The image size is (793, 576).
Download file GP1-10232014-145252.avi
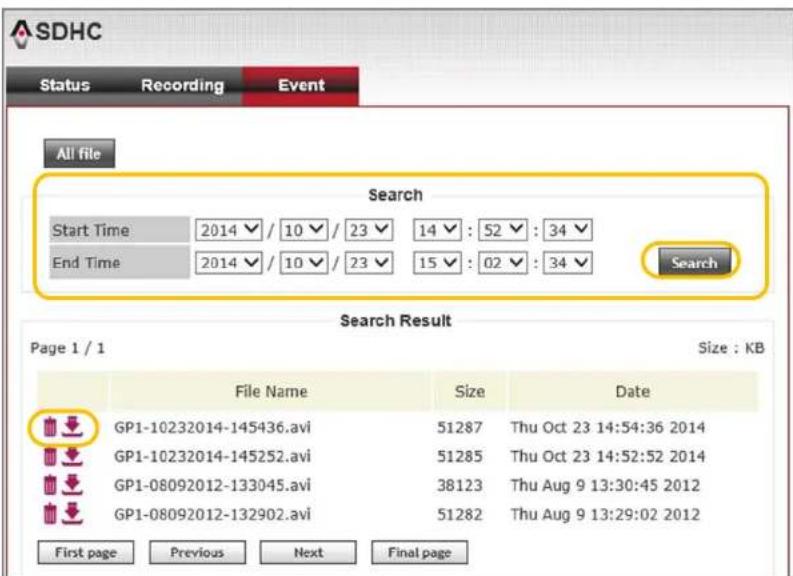pyautogui.click(x=72, y=456)
